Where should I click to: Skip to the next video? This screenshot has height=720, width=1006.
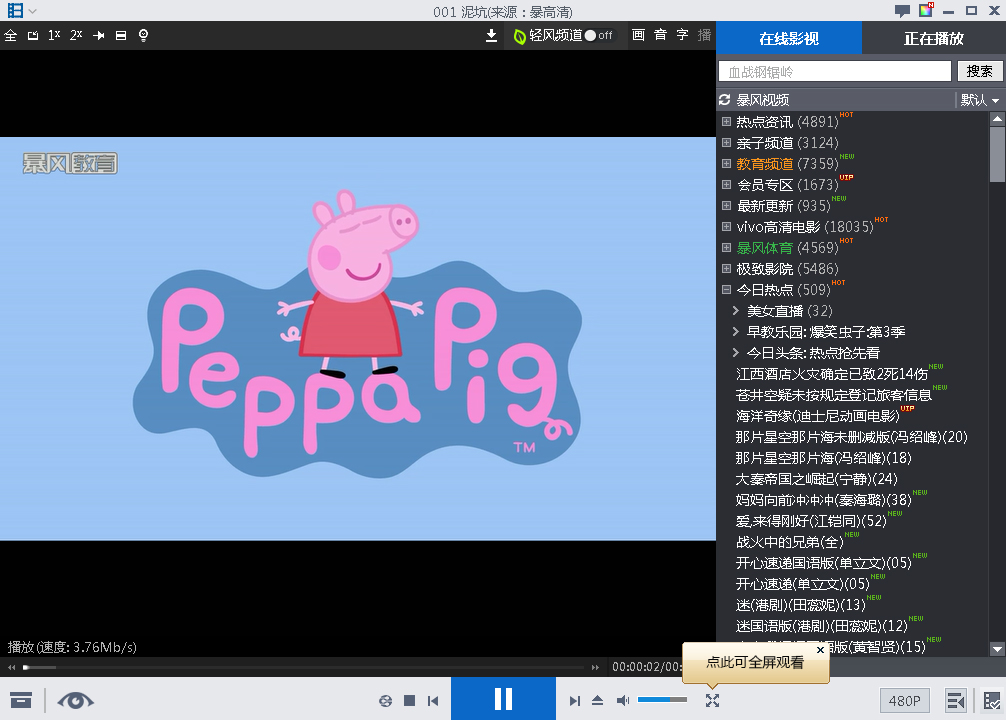click(x=574, y=701)
